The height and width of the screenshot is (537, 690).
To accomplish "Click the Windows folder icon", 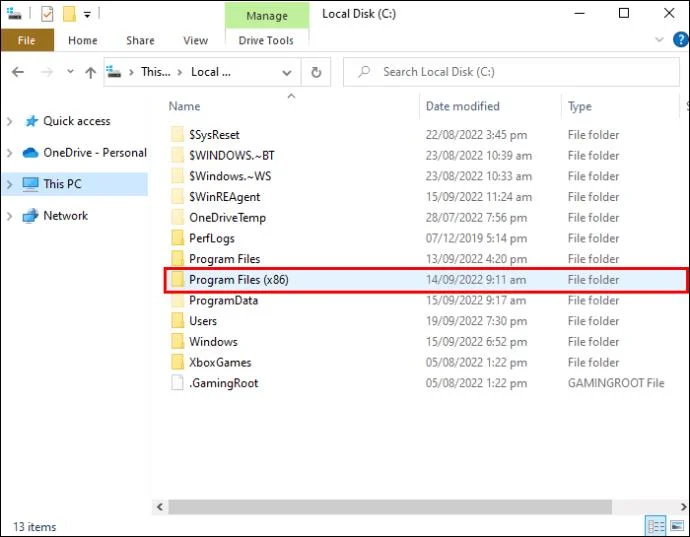I will pos(177,341).
